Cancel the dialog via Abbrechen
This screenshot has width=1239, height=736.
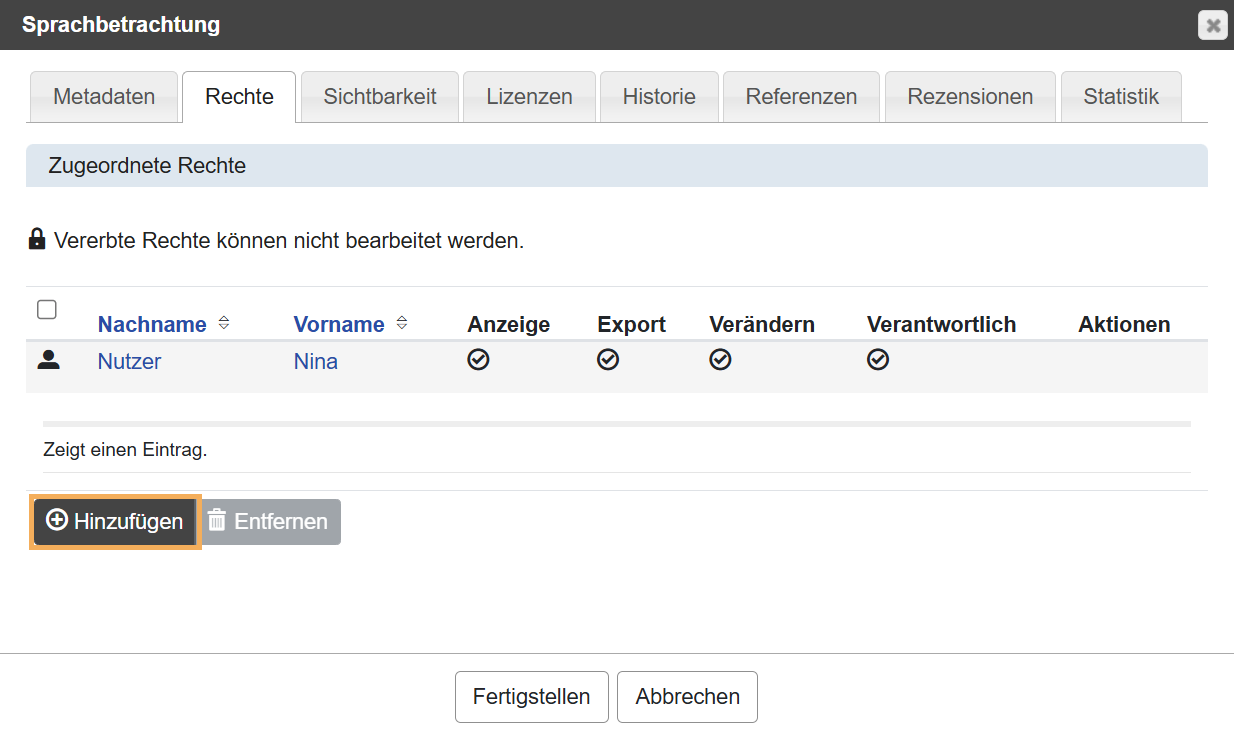[x=687, y=697]
